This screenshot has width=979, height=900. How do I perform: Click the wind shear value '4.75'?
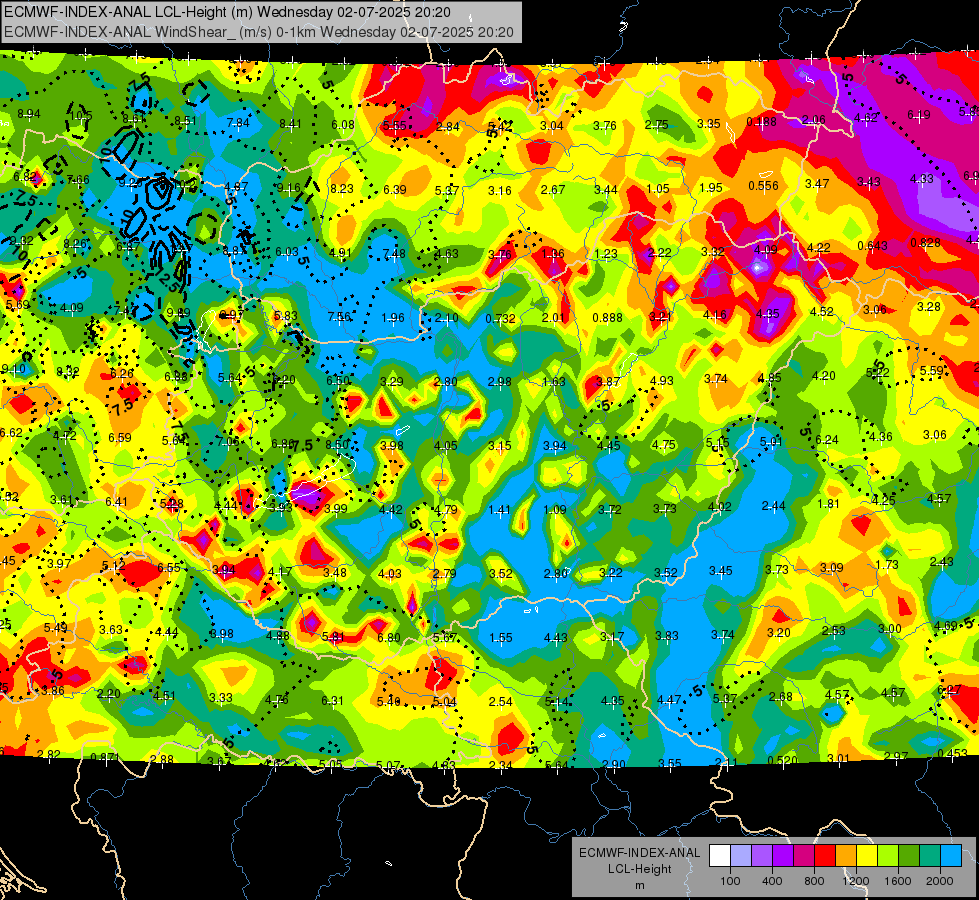[664, 445]
